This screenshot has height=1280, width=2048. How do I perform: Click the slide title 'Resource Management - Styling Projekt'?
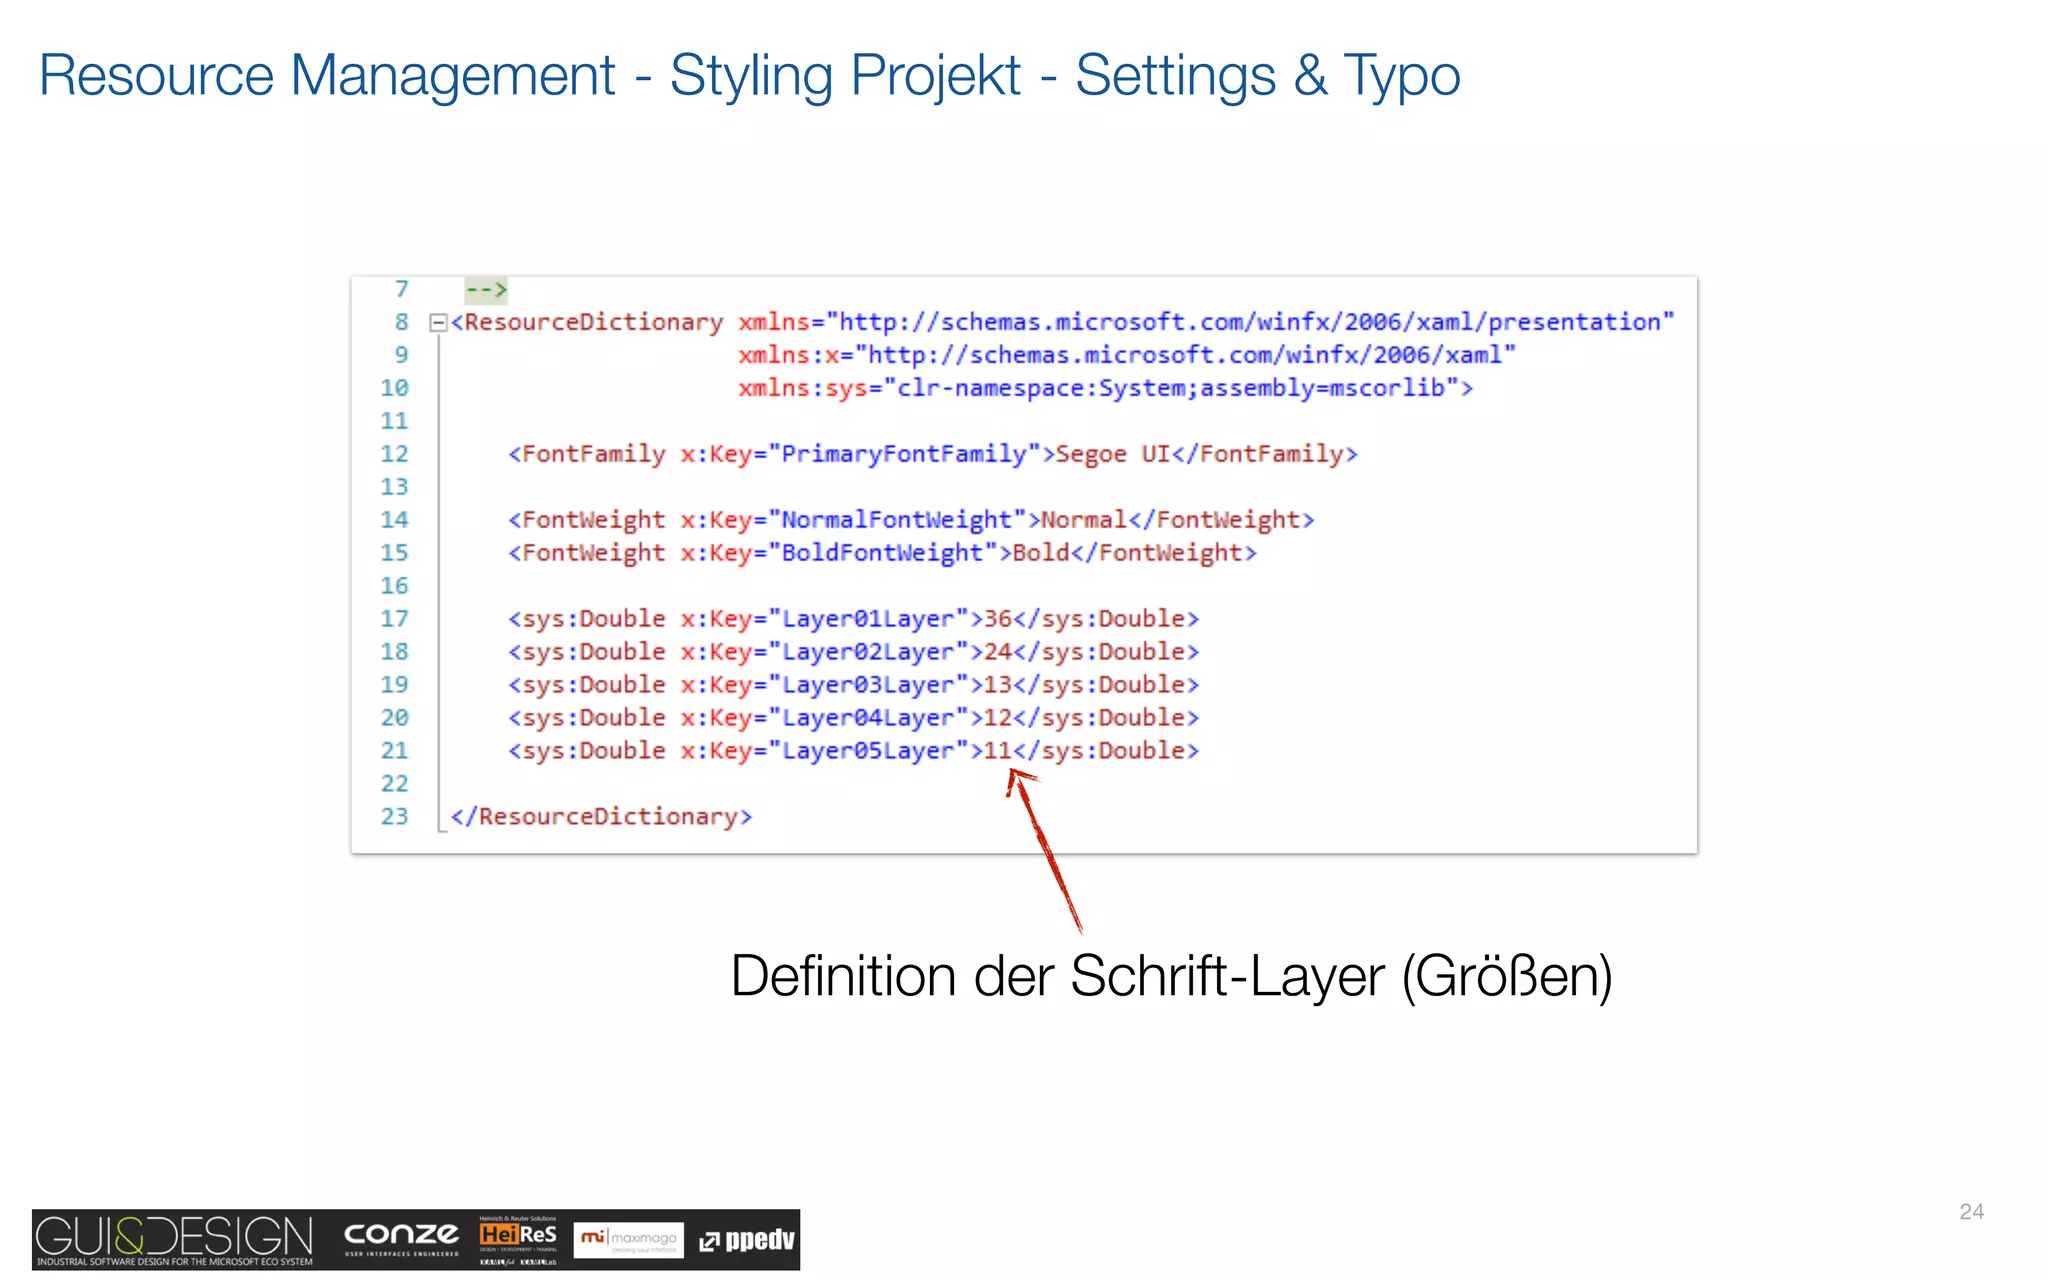tap(530, 76)
